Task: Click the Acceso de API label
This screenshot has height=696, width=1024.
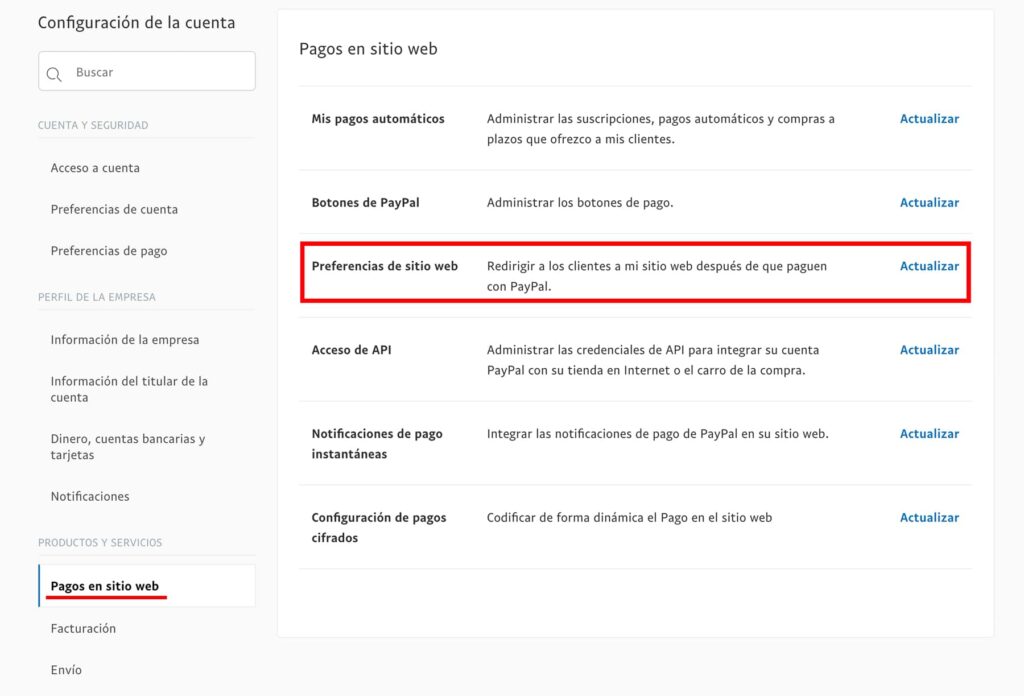Action: tap(351, 350)
